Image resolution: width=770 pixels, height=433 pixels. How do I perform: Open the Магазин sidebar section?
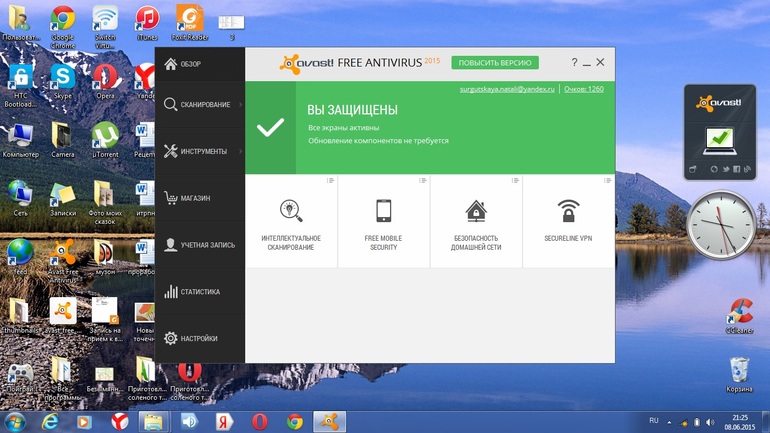click(199, 198)
